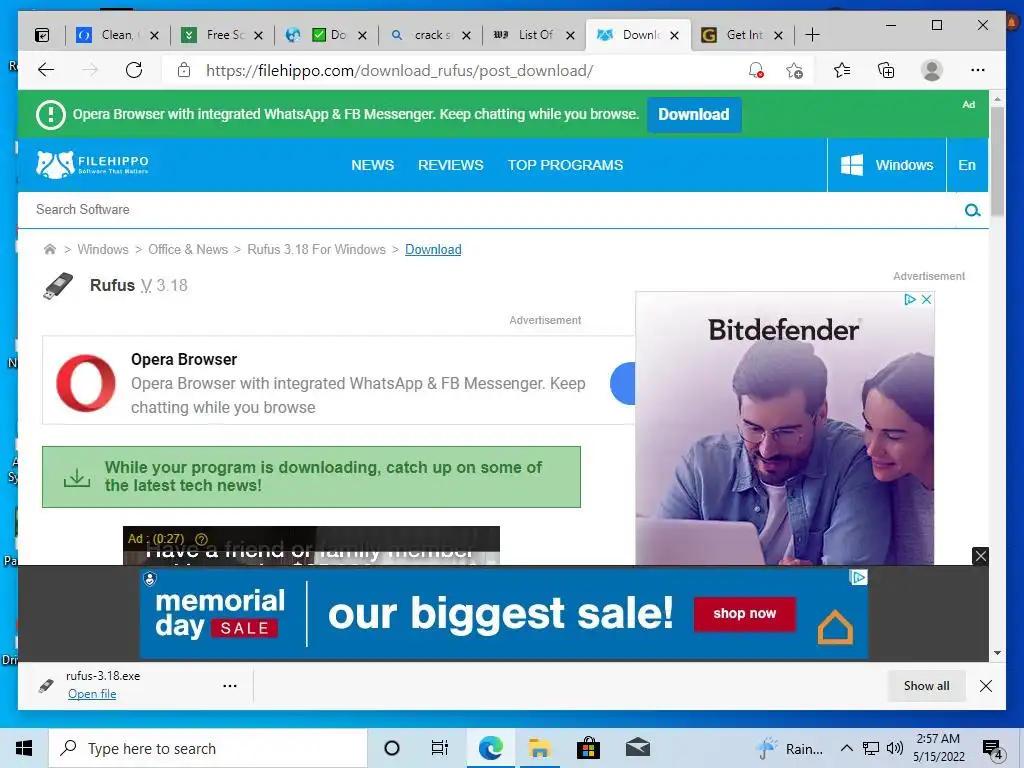This screenshot has height=768, width=1024.
Task: Click shop now on memorial day ad
Action: point(744,614)
